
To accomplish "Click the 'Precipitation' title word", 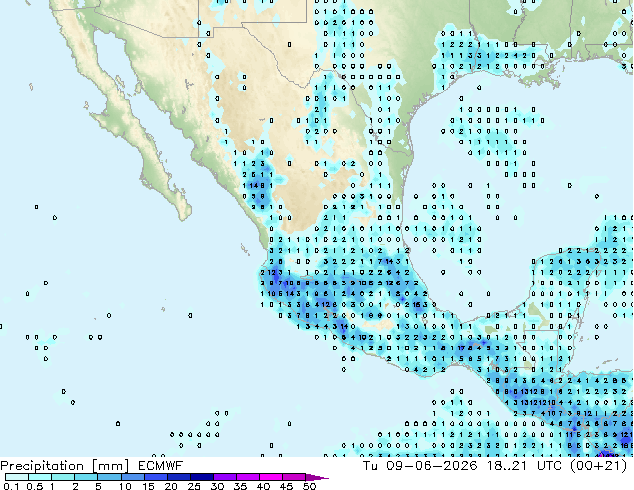I will coord(42,466).
